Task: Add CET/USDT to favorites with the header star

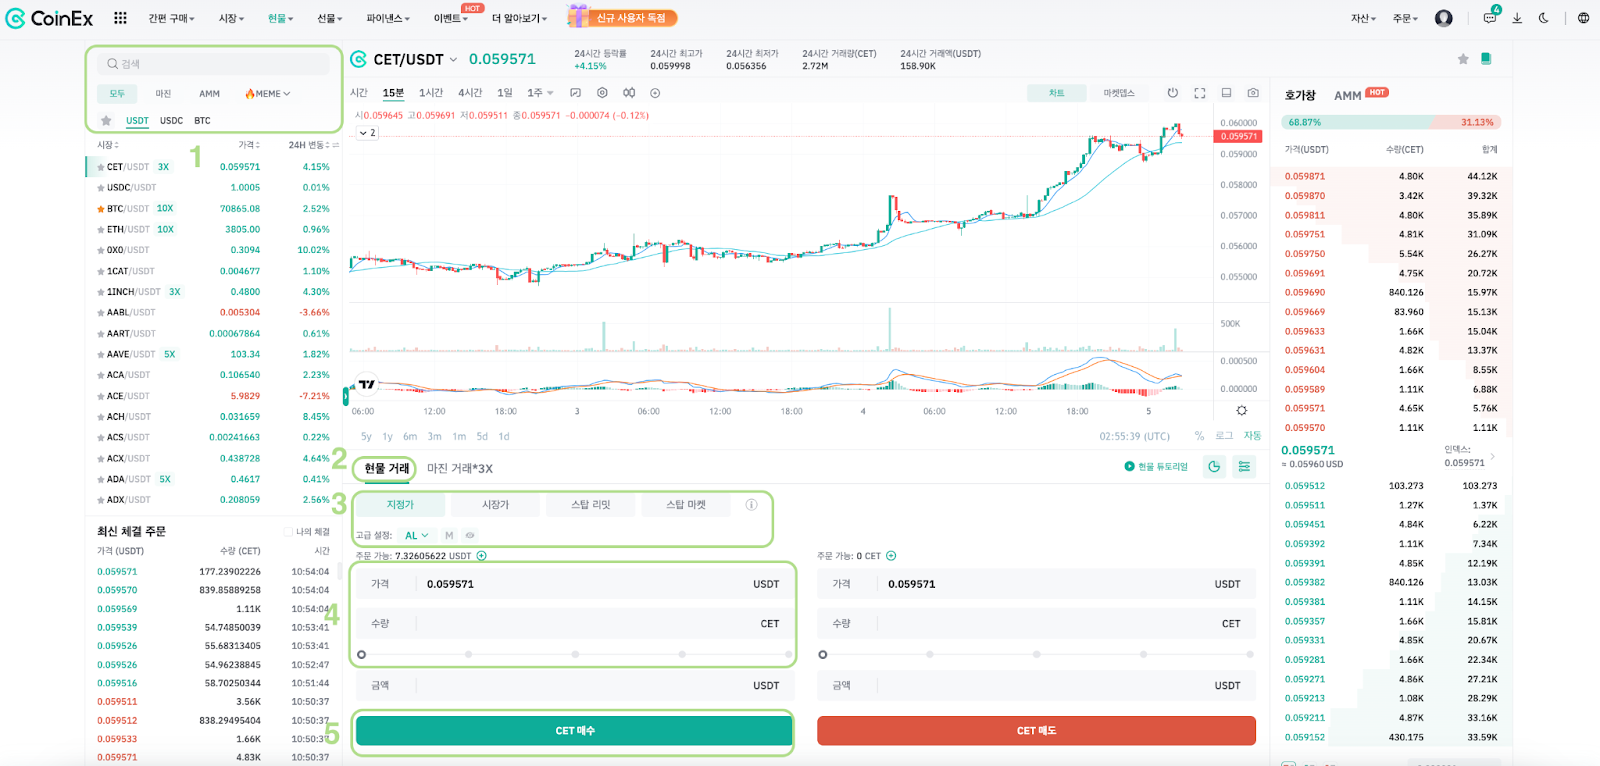Action: (x=1463, y=59)
